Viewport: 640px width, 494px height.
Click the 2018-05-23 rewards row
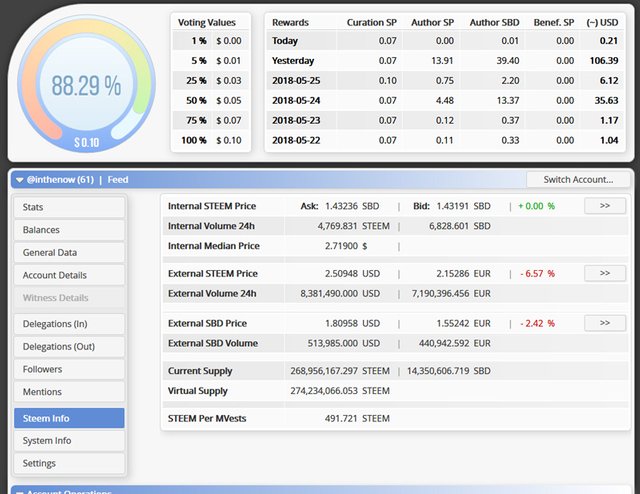pyautogui.click(x=445, y=120)
